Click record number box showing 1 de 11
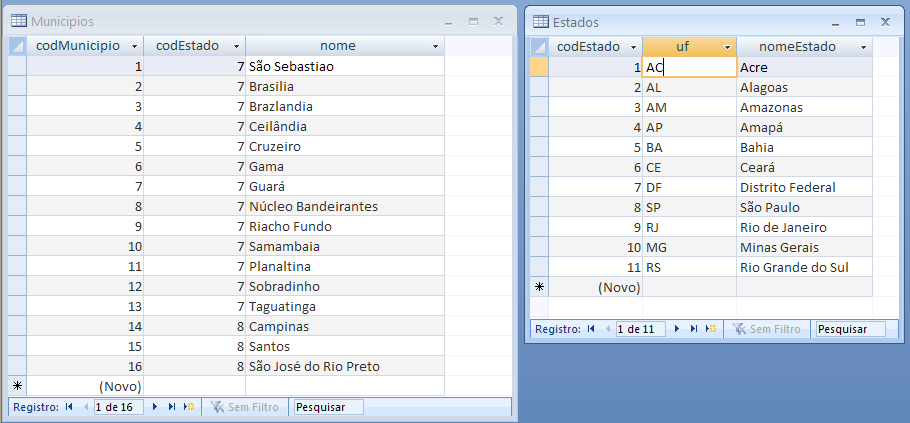The image size is (910, 423). coord(641,329)
